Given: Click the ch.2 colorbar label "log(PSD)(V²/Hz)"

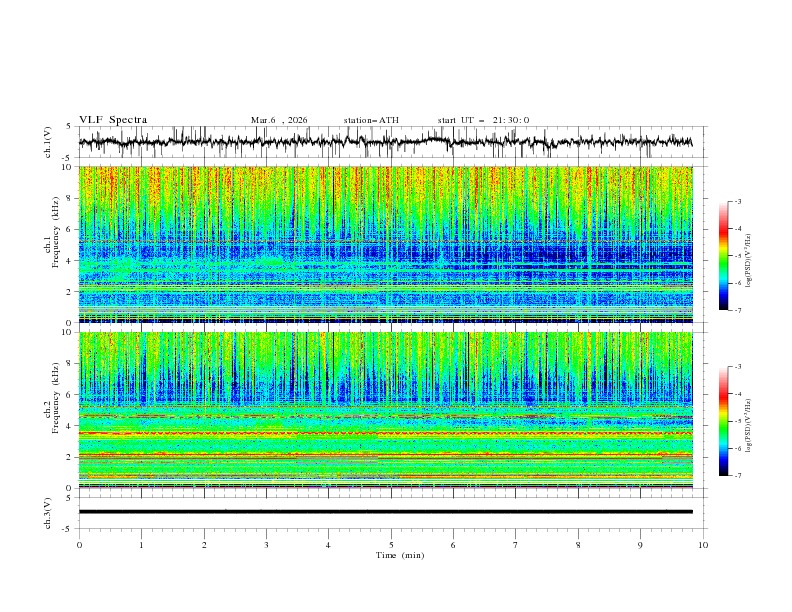Looking at the screenshot, I should 749,426.
